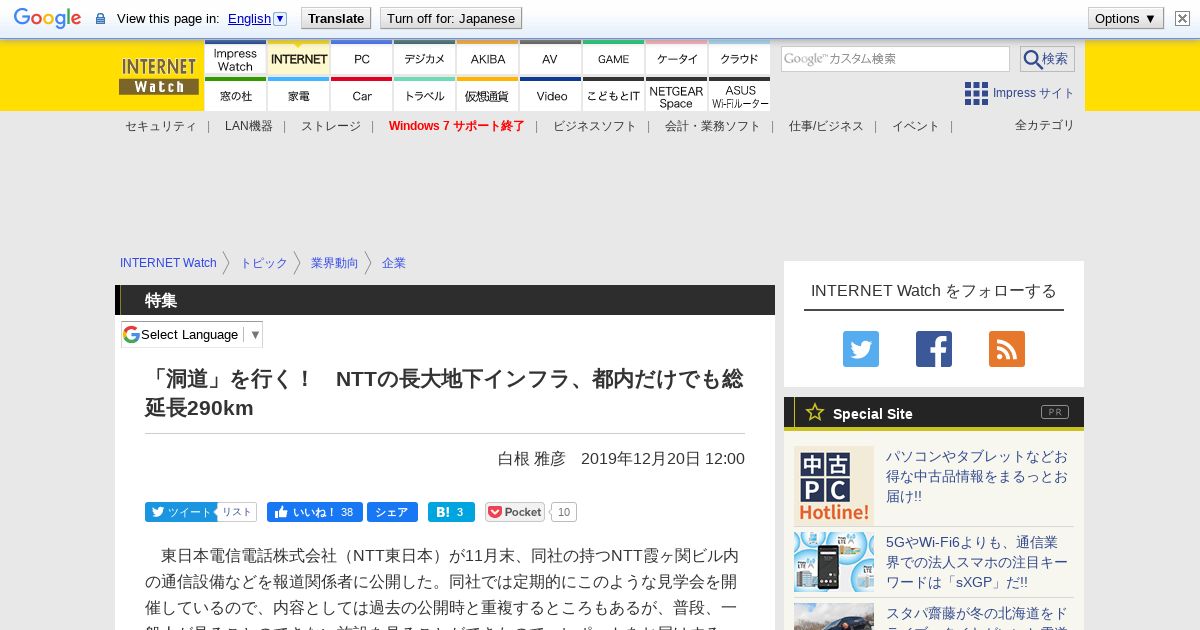Click the 業界動向 breadcrumb
1200x630 pixels.
point(334,263)
